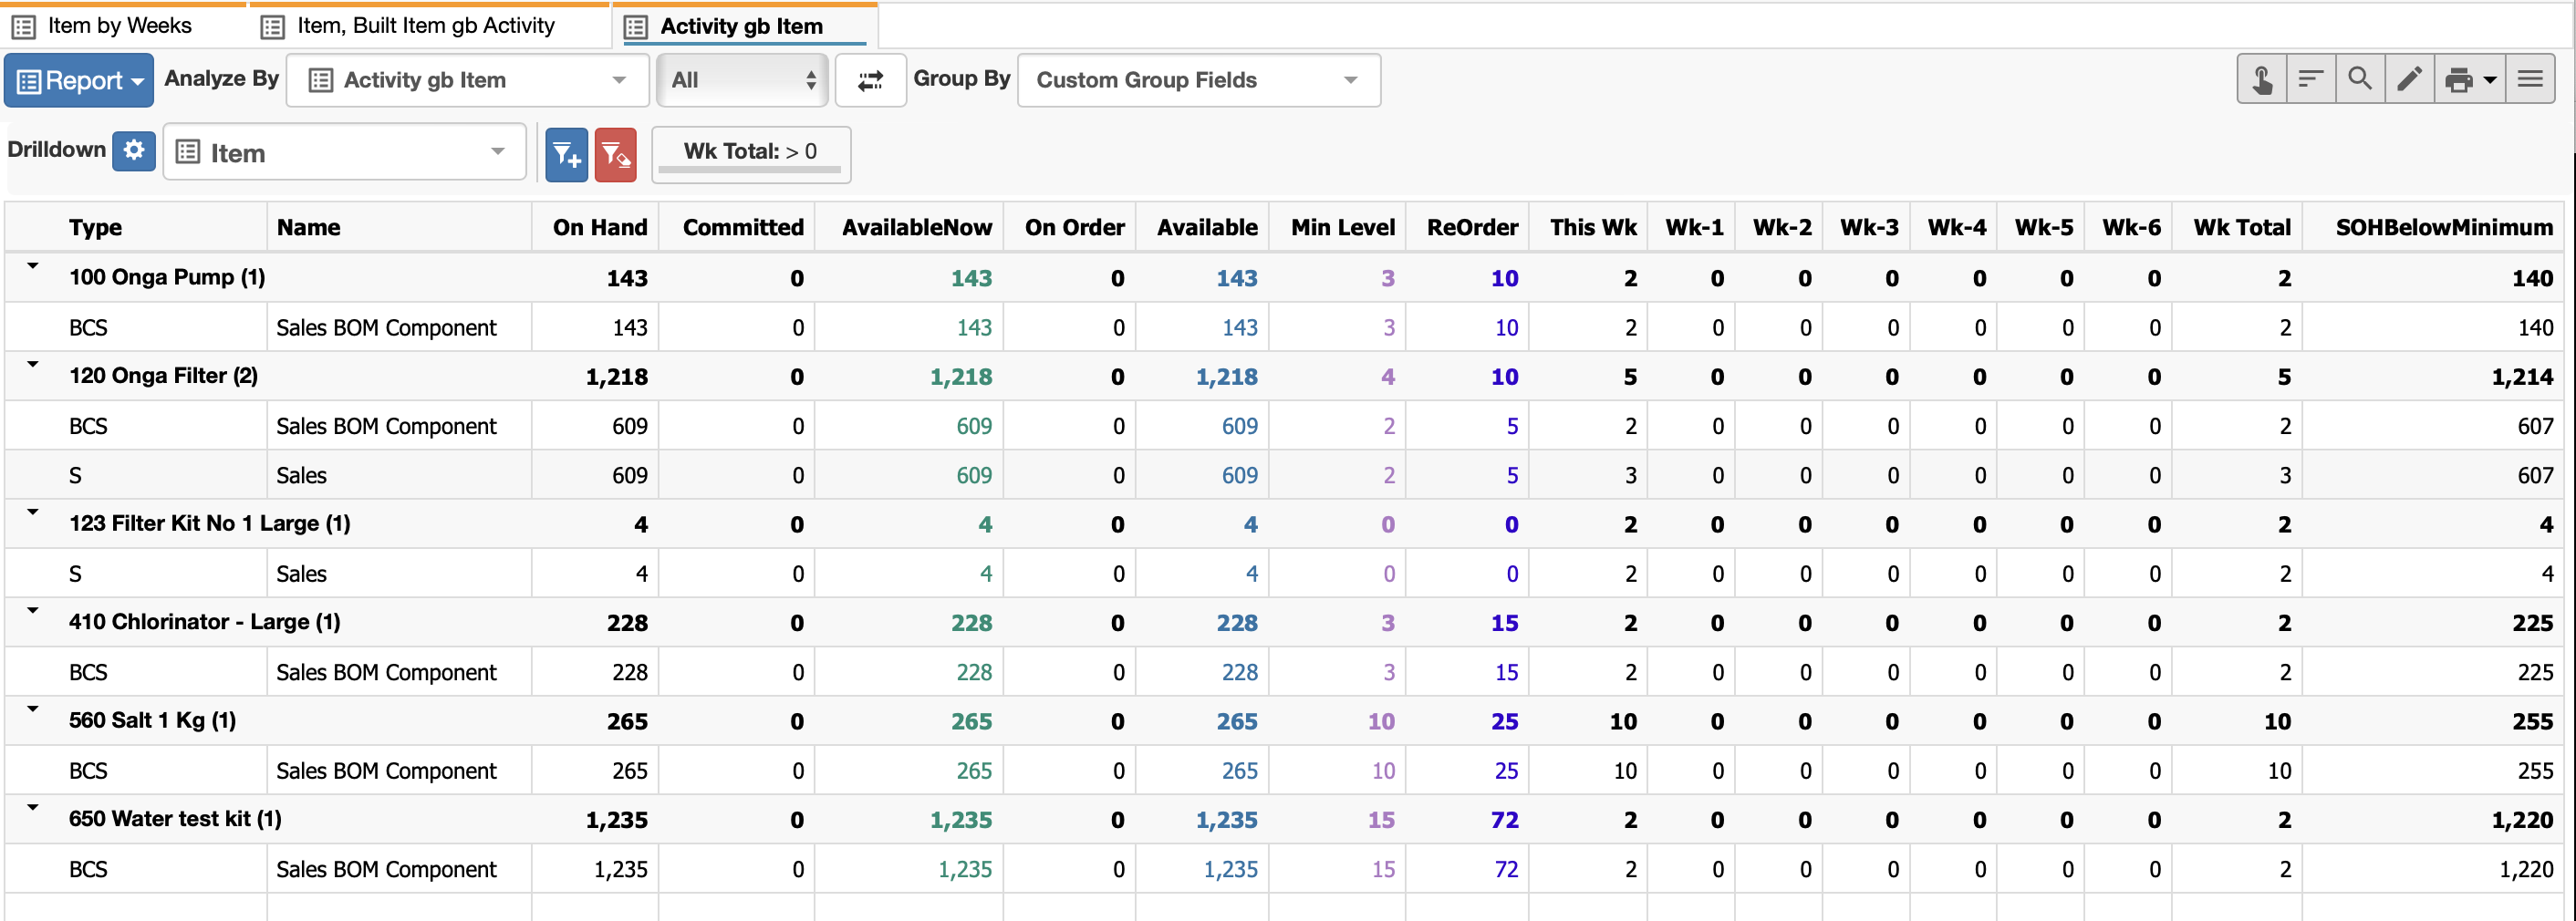Click ReOrder value 72 in group row
This screenshot has height=921, width=2576.
click(1504, 819)
